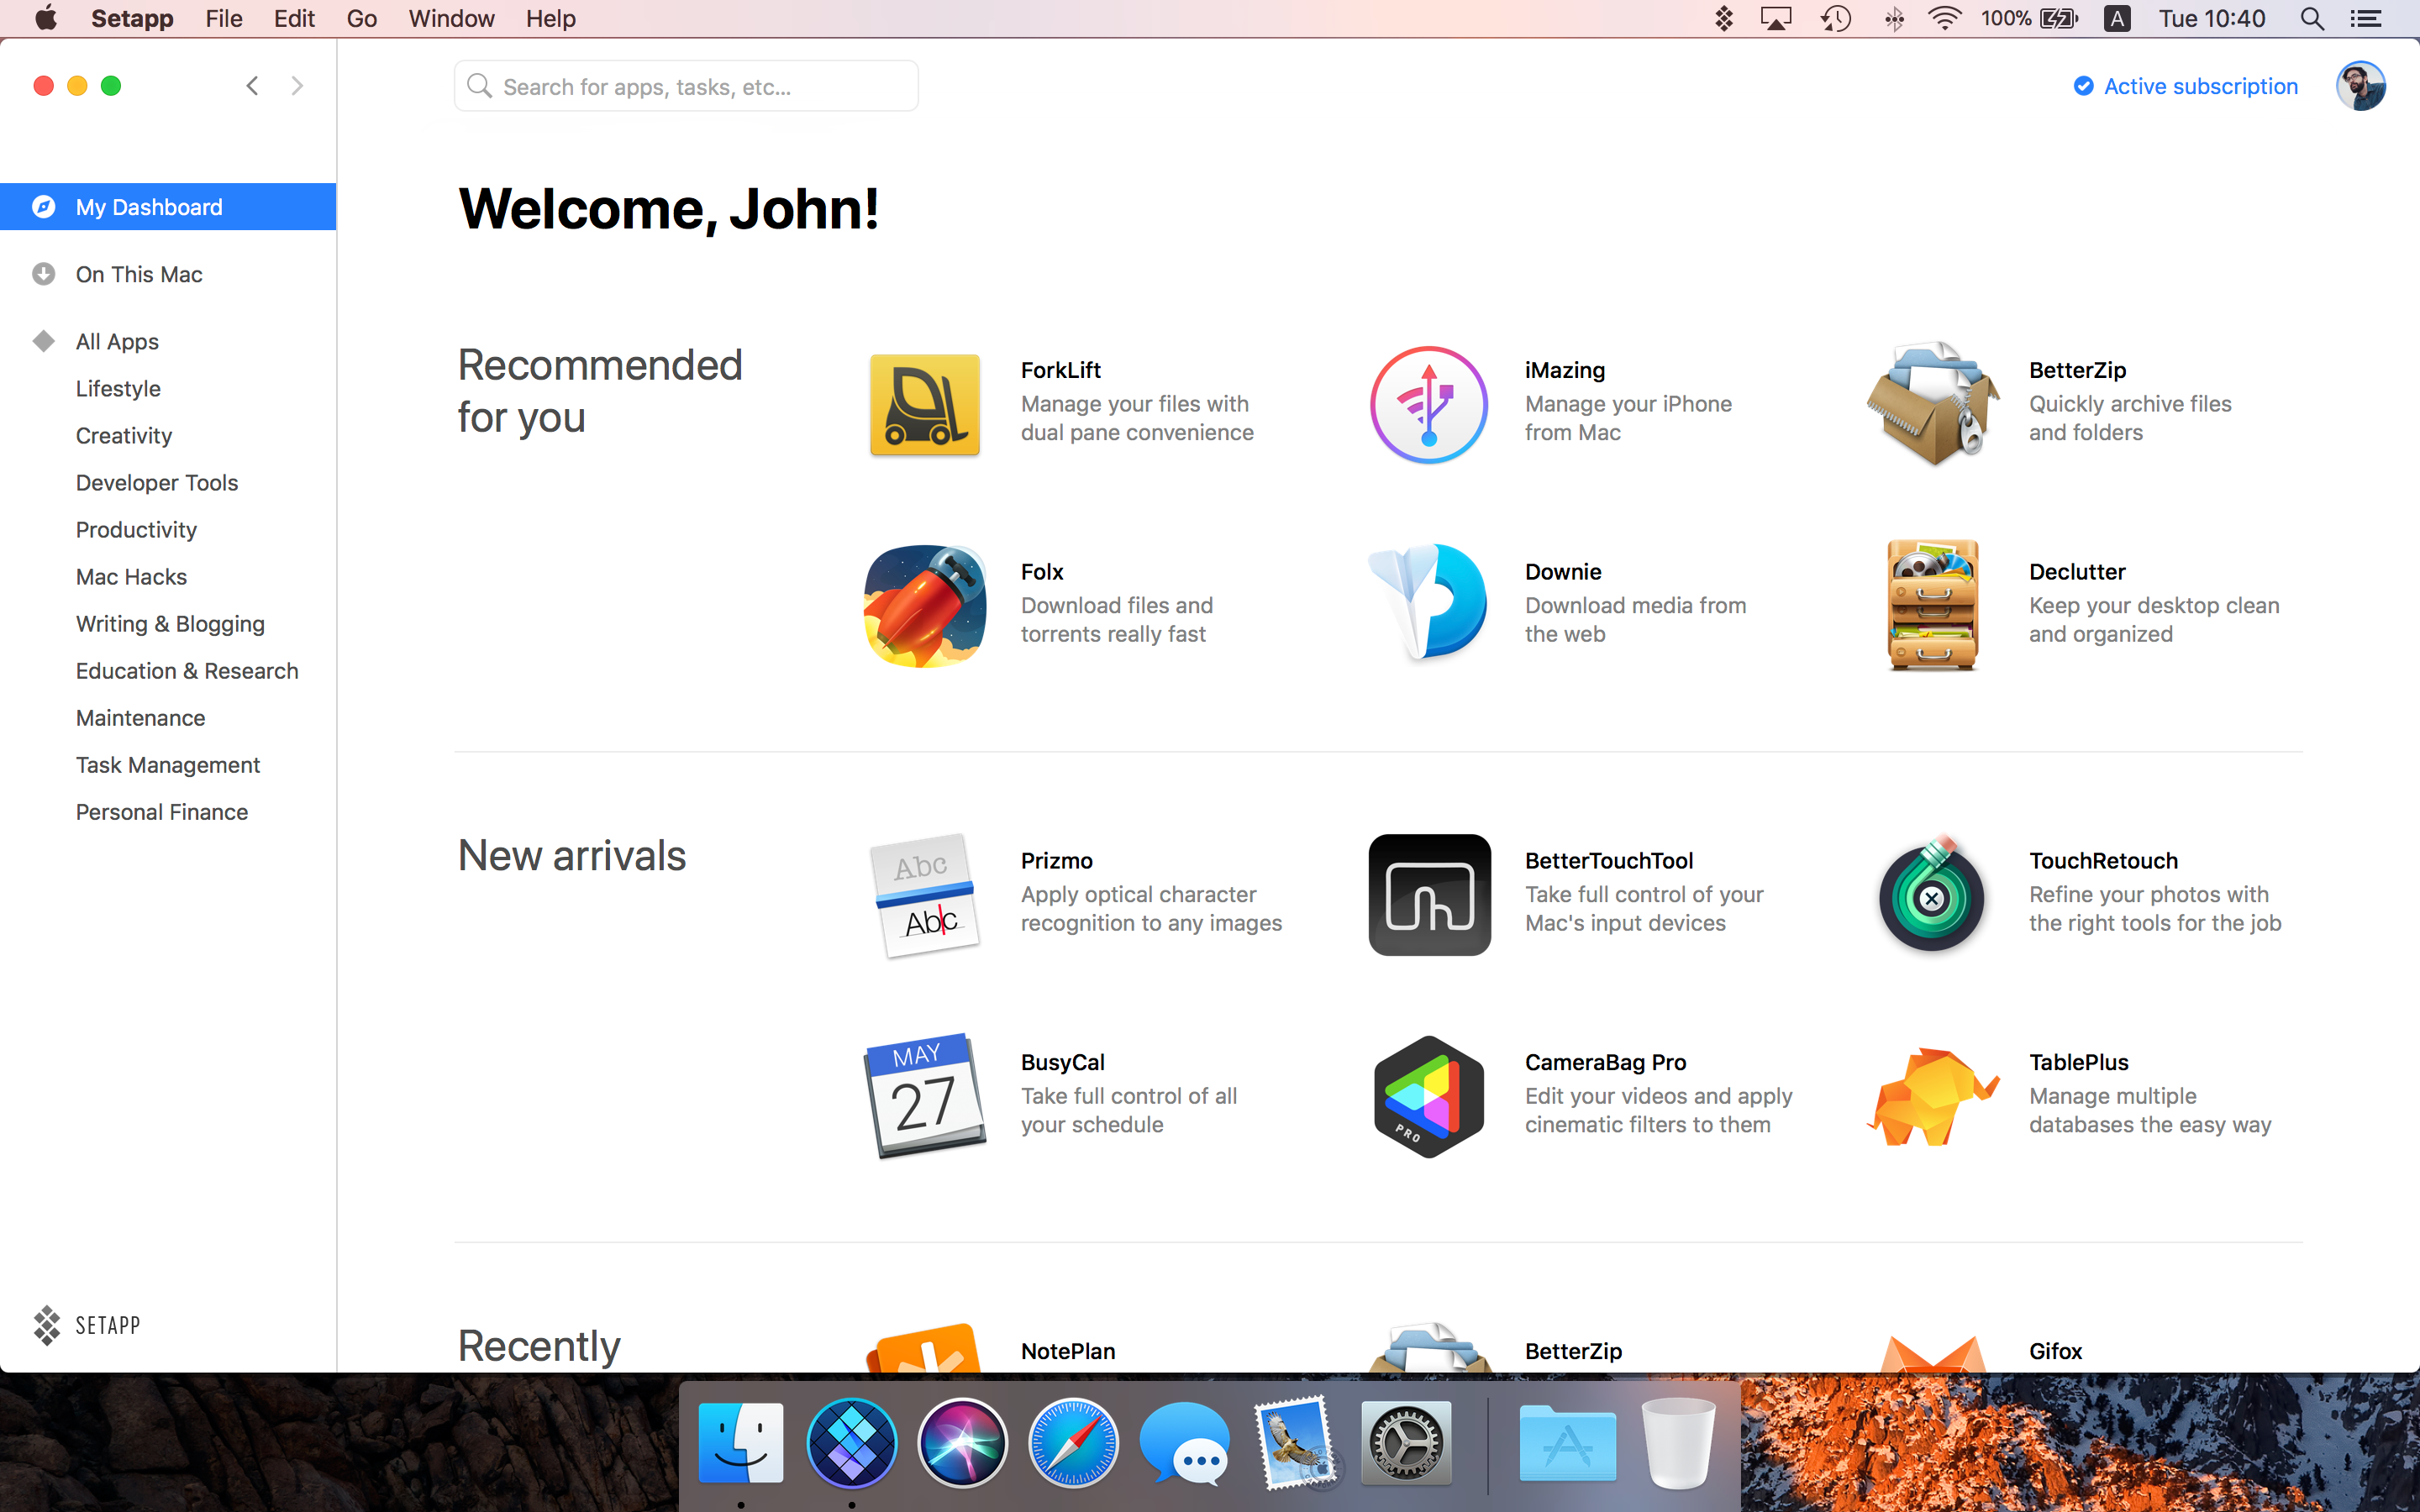The height and width of the screenshot is (1512, 2420).
Task: Open the Education & Research category
Action: click(x=187, y=670)
